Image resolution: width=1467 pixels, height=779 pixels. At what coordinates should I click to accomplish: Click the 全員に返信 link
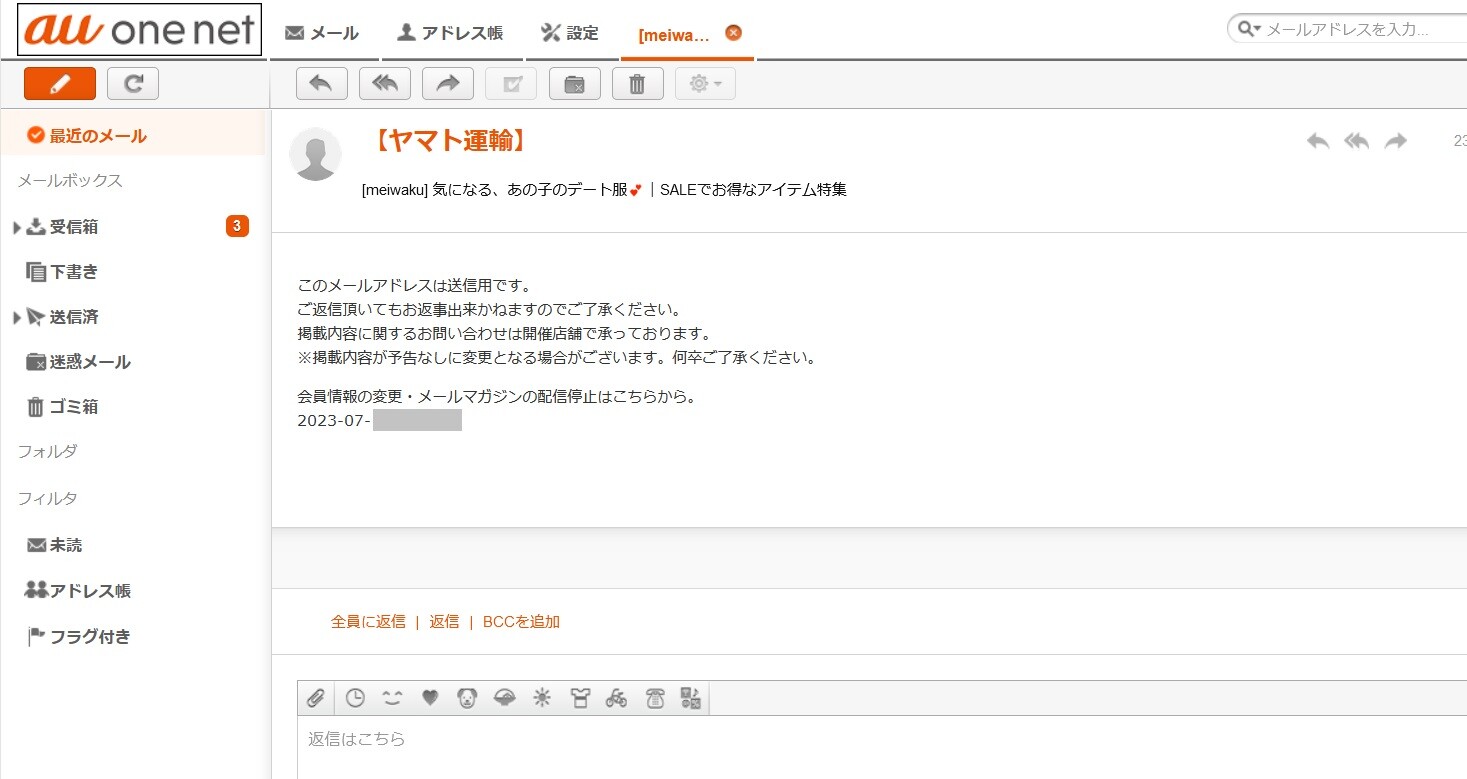(368, 622)
